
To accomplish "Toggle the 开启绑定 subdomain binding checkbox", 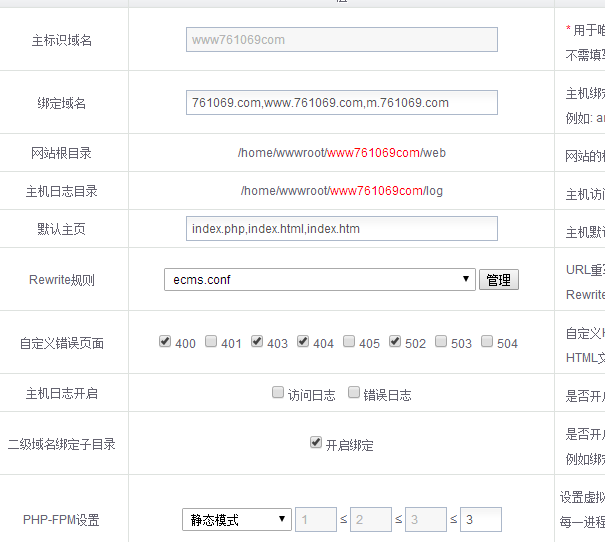I will click(316, 443).
